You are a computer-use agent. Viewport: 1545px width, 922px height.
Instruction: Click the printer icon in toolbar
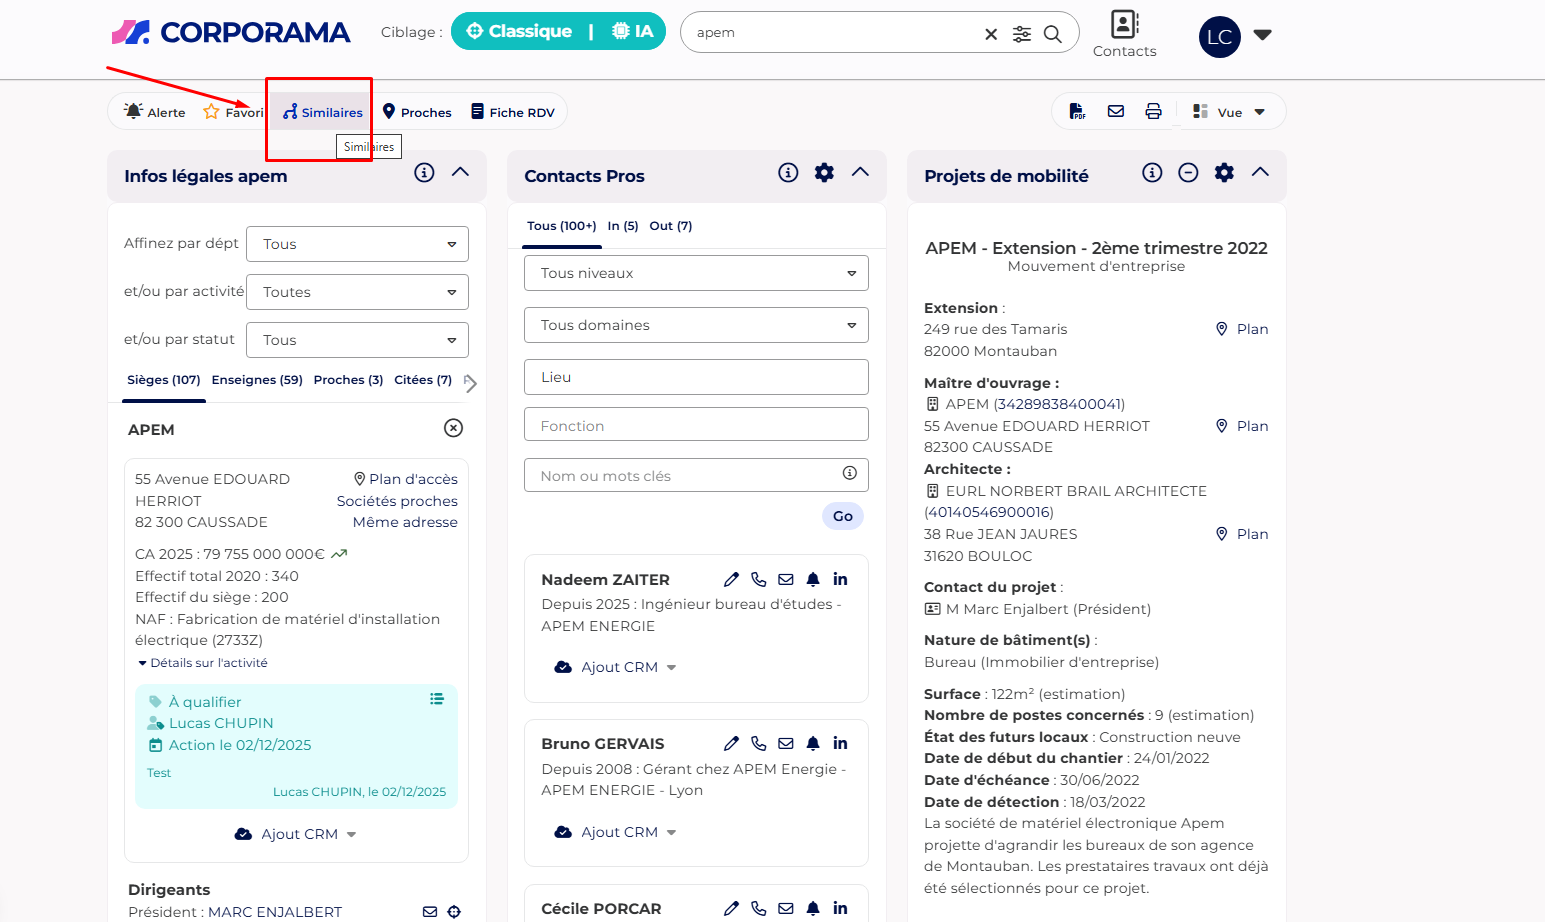[1153, 112]
